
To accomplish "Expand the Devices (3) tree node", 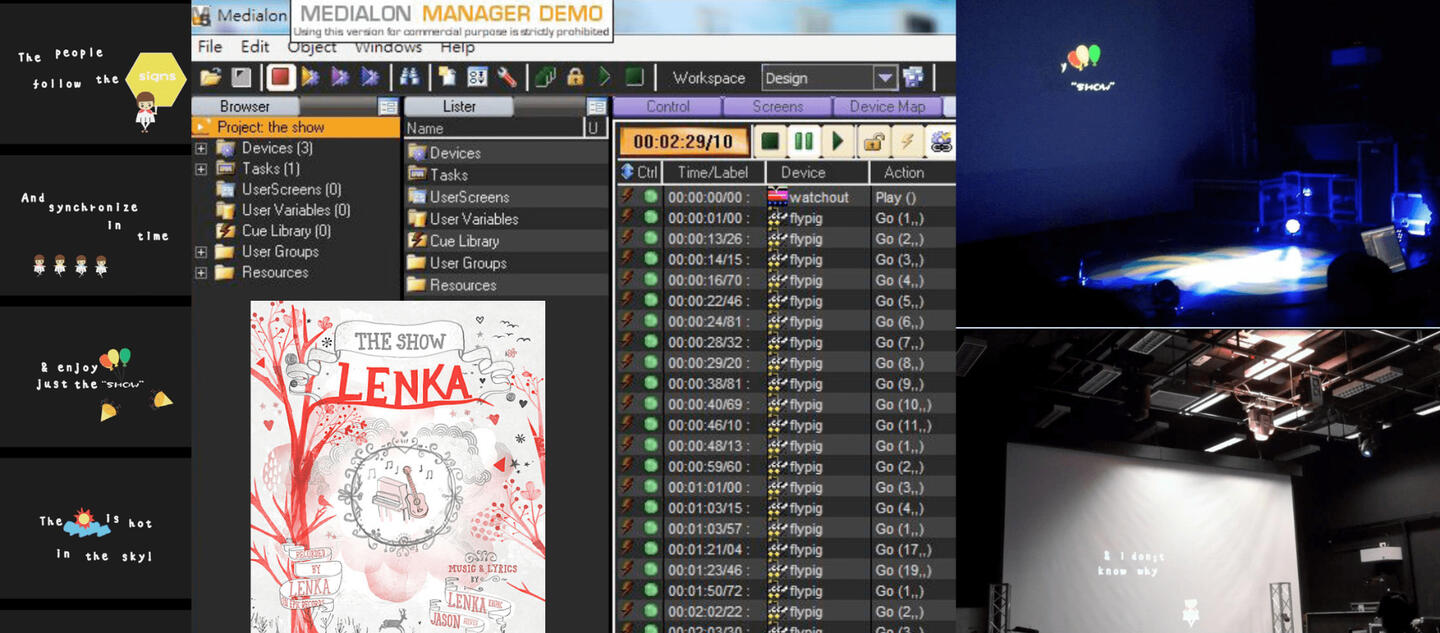I will pyautogui.click(x=201, y=148).
